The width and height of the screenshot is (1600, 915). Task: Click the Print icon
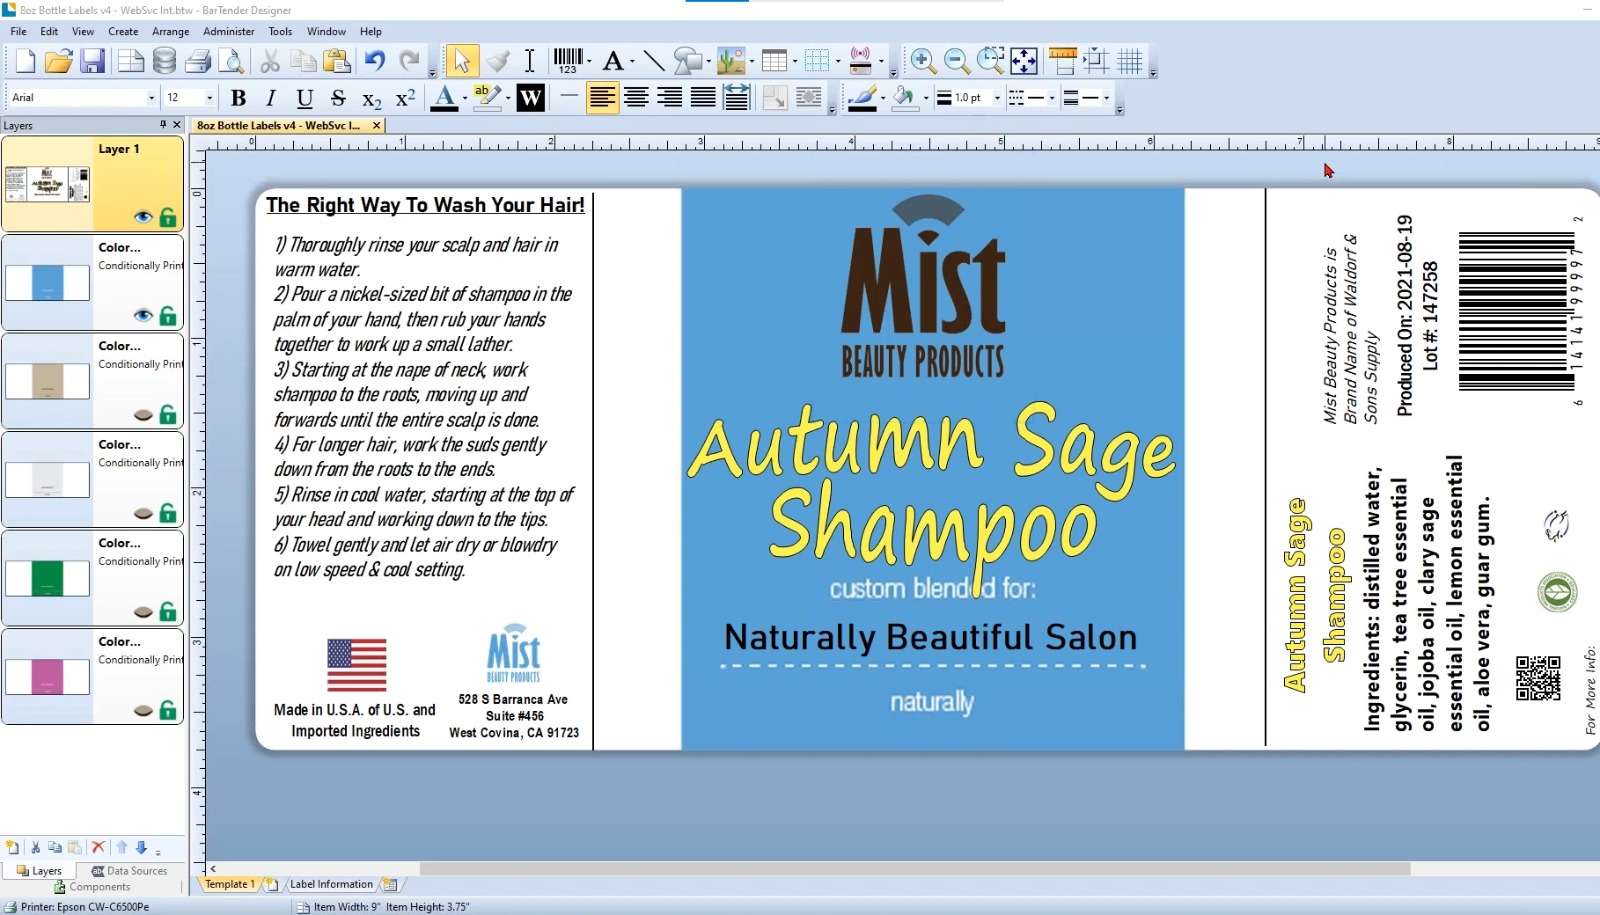(x=198, y=62)
